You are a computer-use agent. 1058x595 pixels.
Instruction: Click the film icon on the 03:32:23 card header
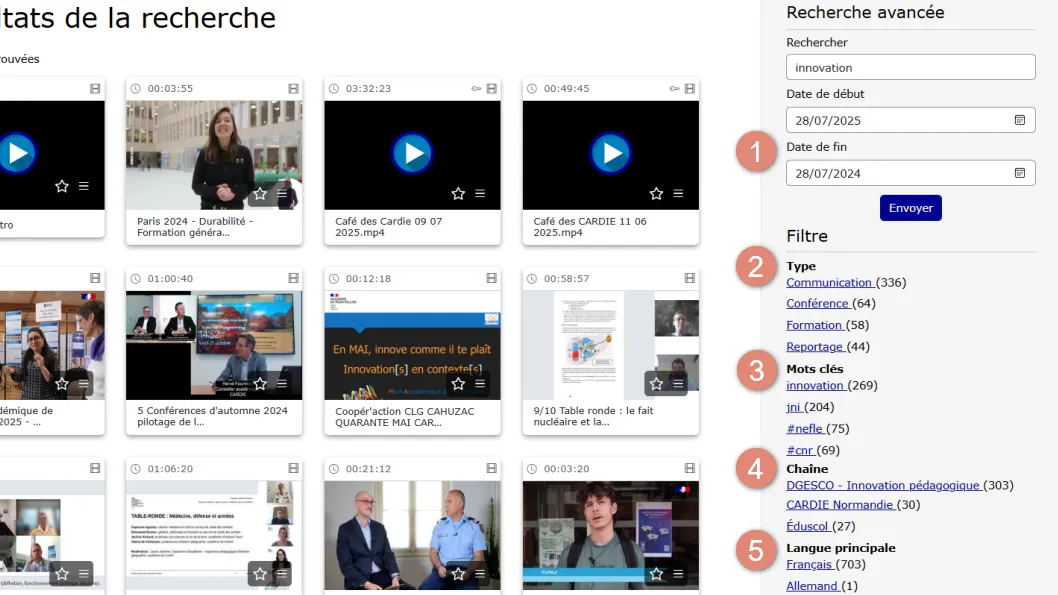(x=492, y=88)
